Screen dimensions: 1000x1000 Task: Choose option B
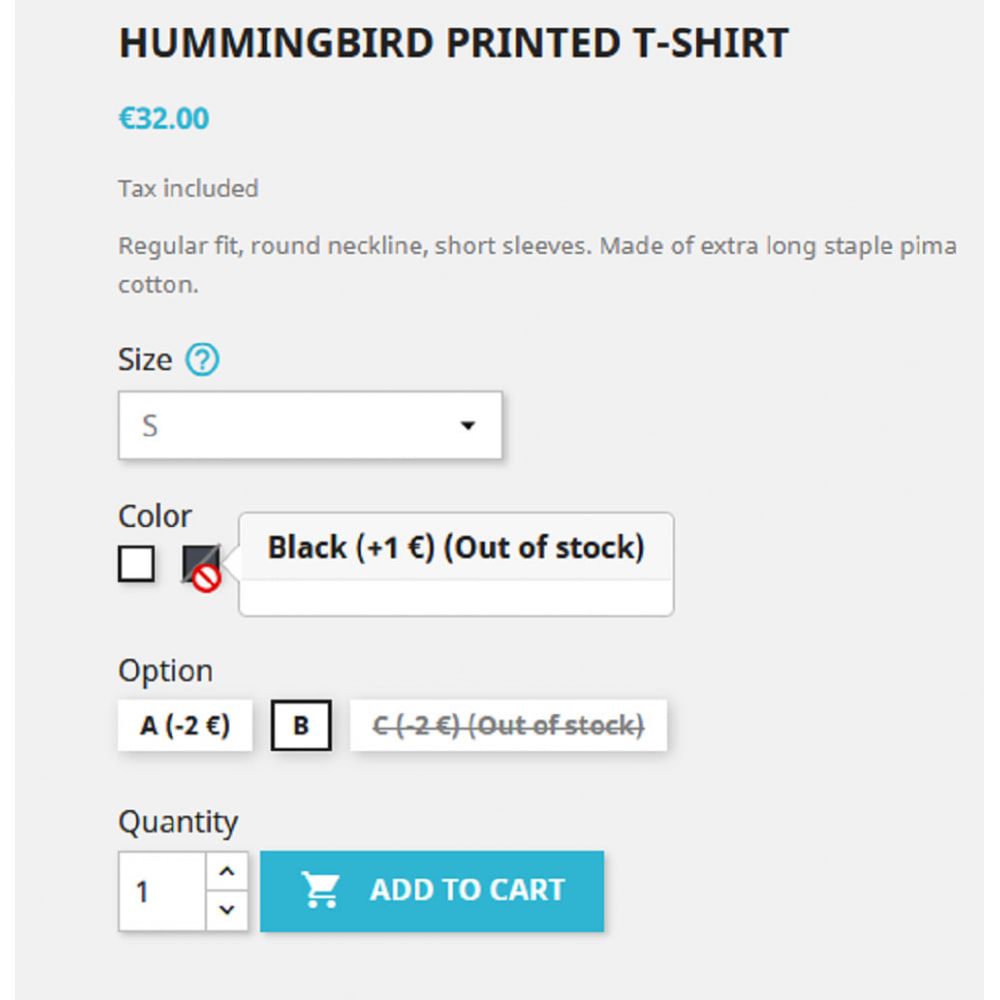pyautogui.click(x=301, y=725)
